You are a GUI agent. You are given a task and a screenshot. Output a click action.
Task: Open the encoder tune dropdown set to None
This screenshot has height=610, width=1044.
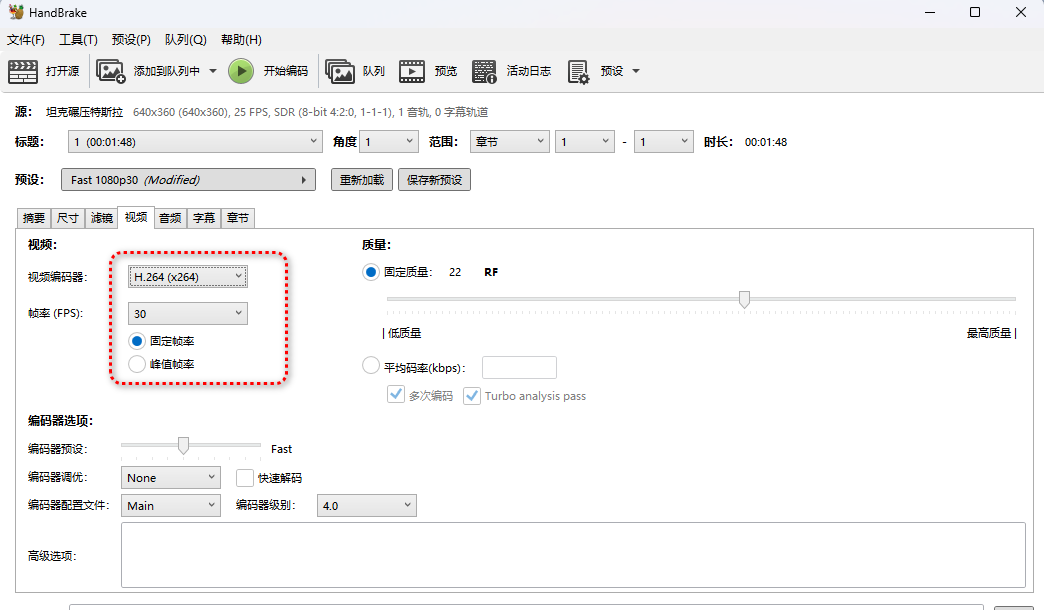tap(170, 477)
